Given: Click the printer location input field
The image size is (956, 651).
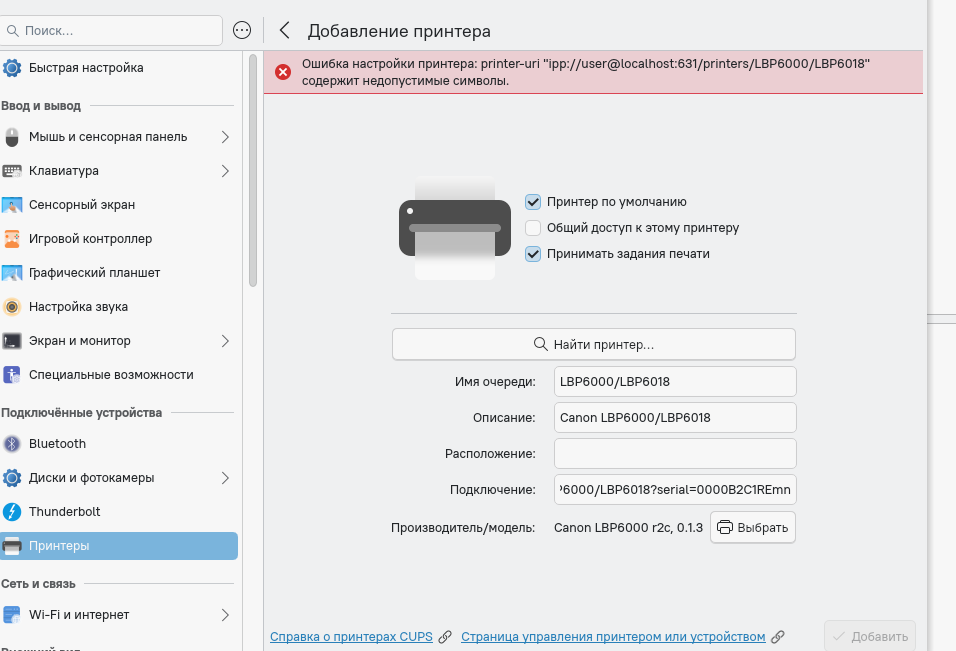Looking at the screenshot, I should (x=675, y=453).
